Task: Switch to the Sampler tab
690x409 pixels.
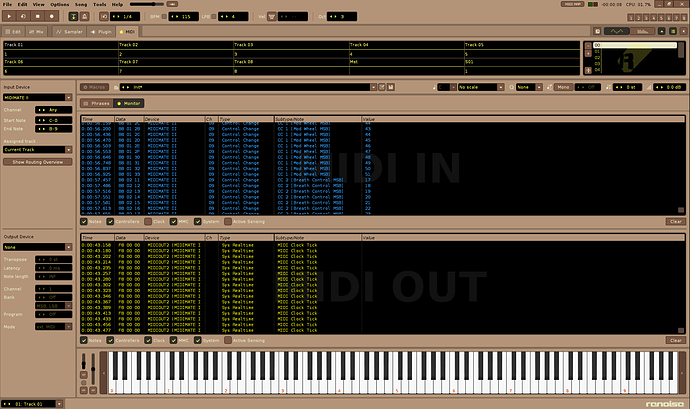Action: click(69, 32)
